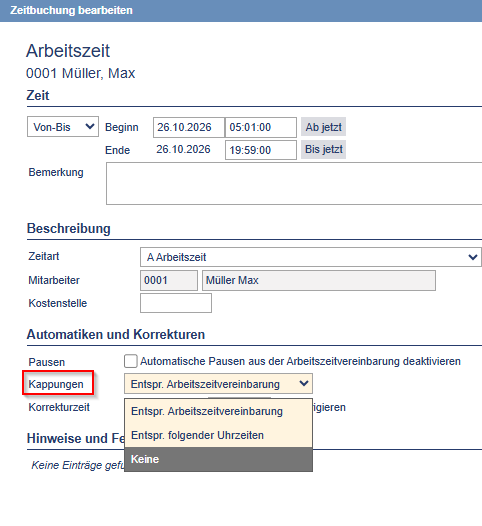Click the Bis jetzt button
This screenshot has height=526, width=482.
pyautogui.click(x=323, y=149)
